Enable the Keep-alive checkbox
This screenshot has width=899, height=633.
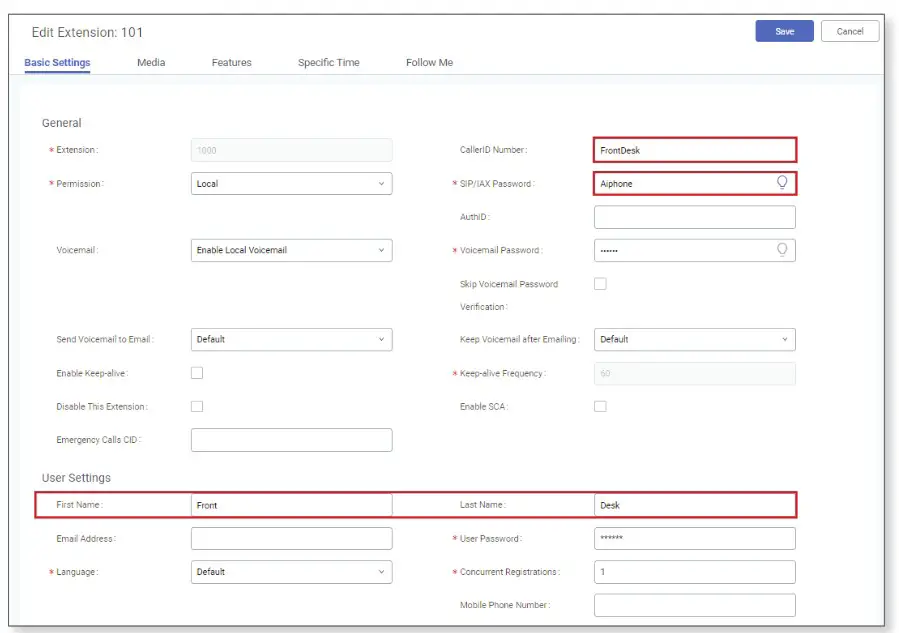pyautogui.click(x=197, y=373)
